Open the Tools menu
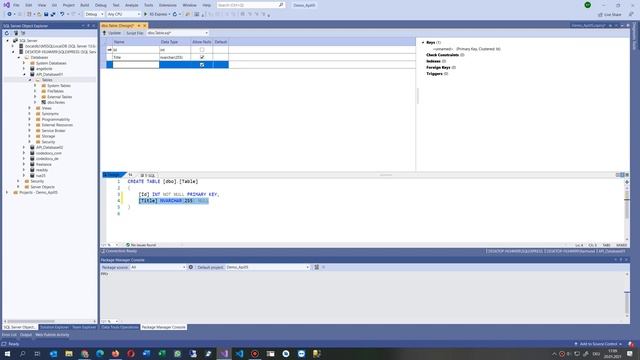640x360 pixels. [149, 5]
